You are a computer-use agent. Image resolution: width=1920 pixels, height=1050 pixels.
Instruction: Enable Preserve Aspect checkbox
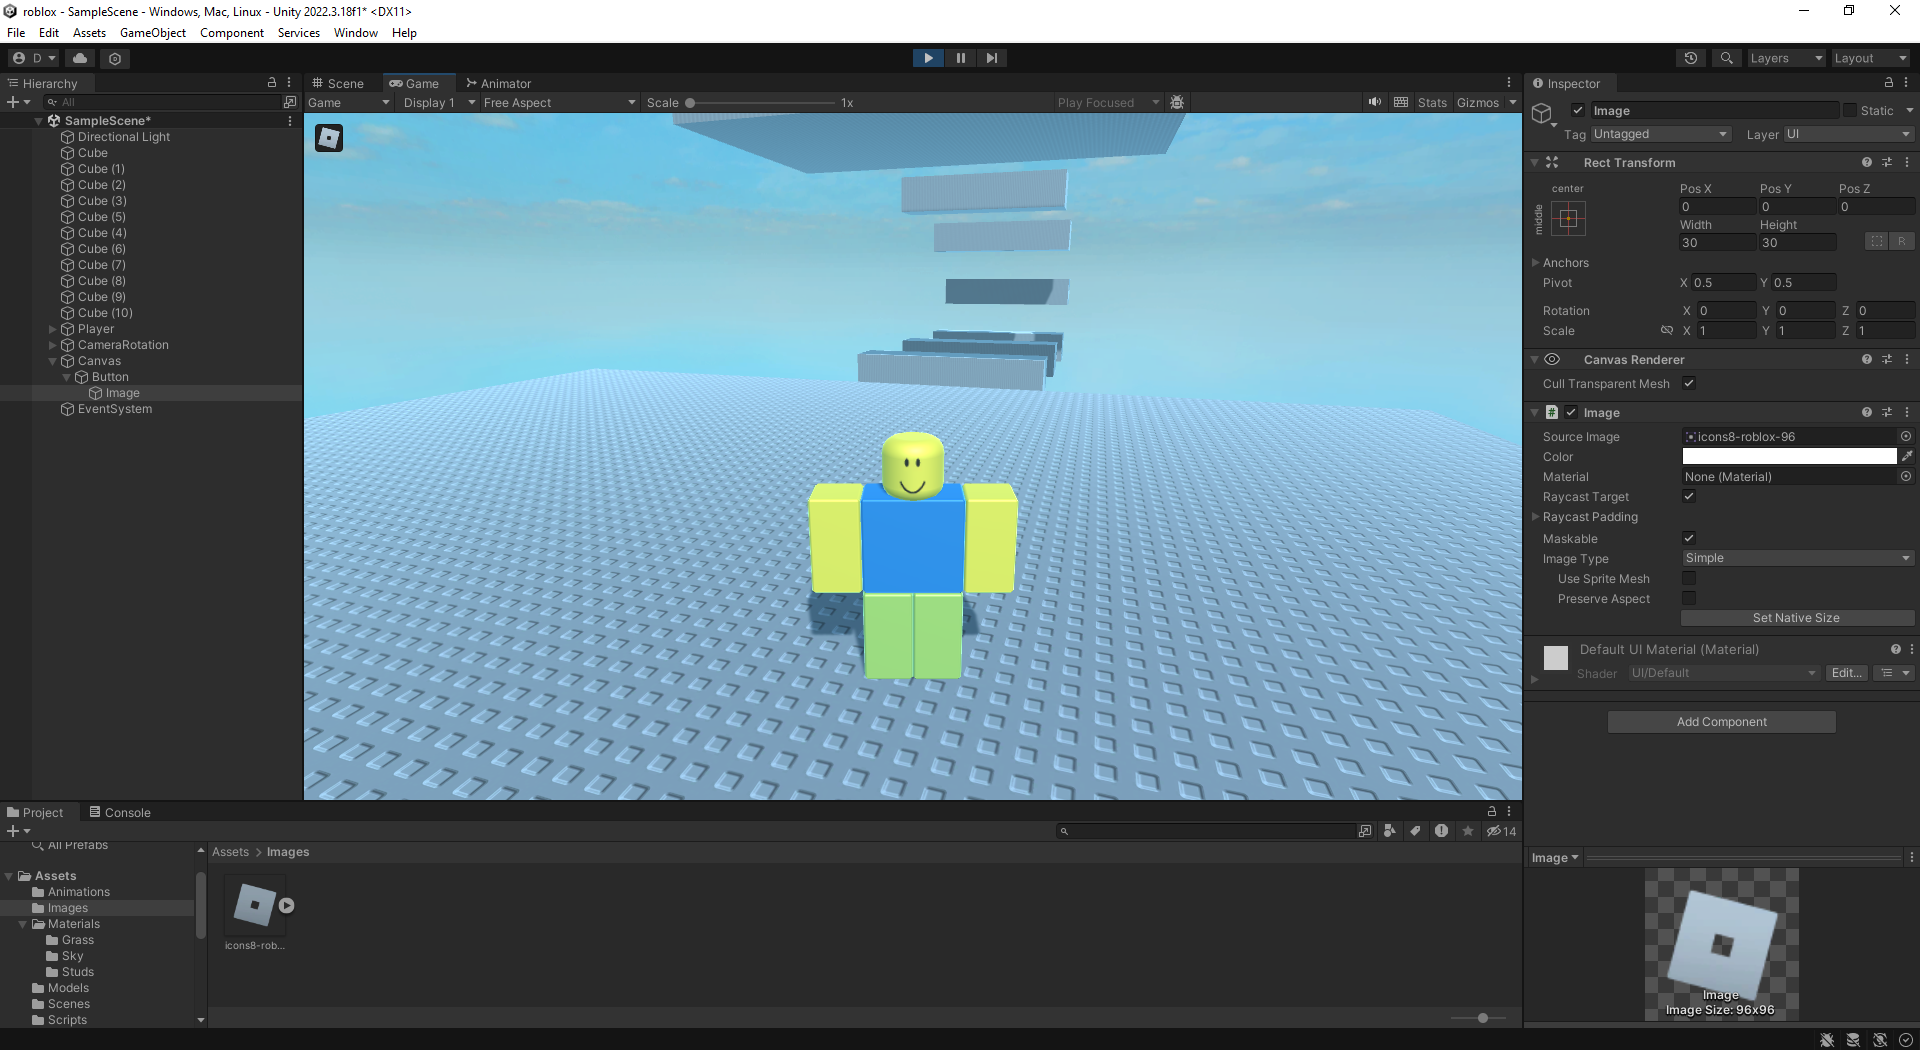click(x=1689, y=598)
